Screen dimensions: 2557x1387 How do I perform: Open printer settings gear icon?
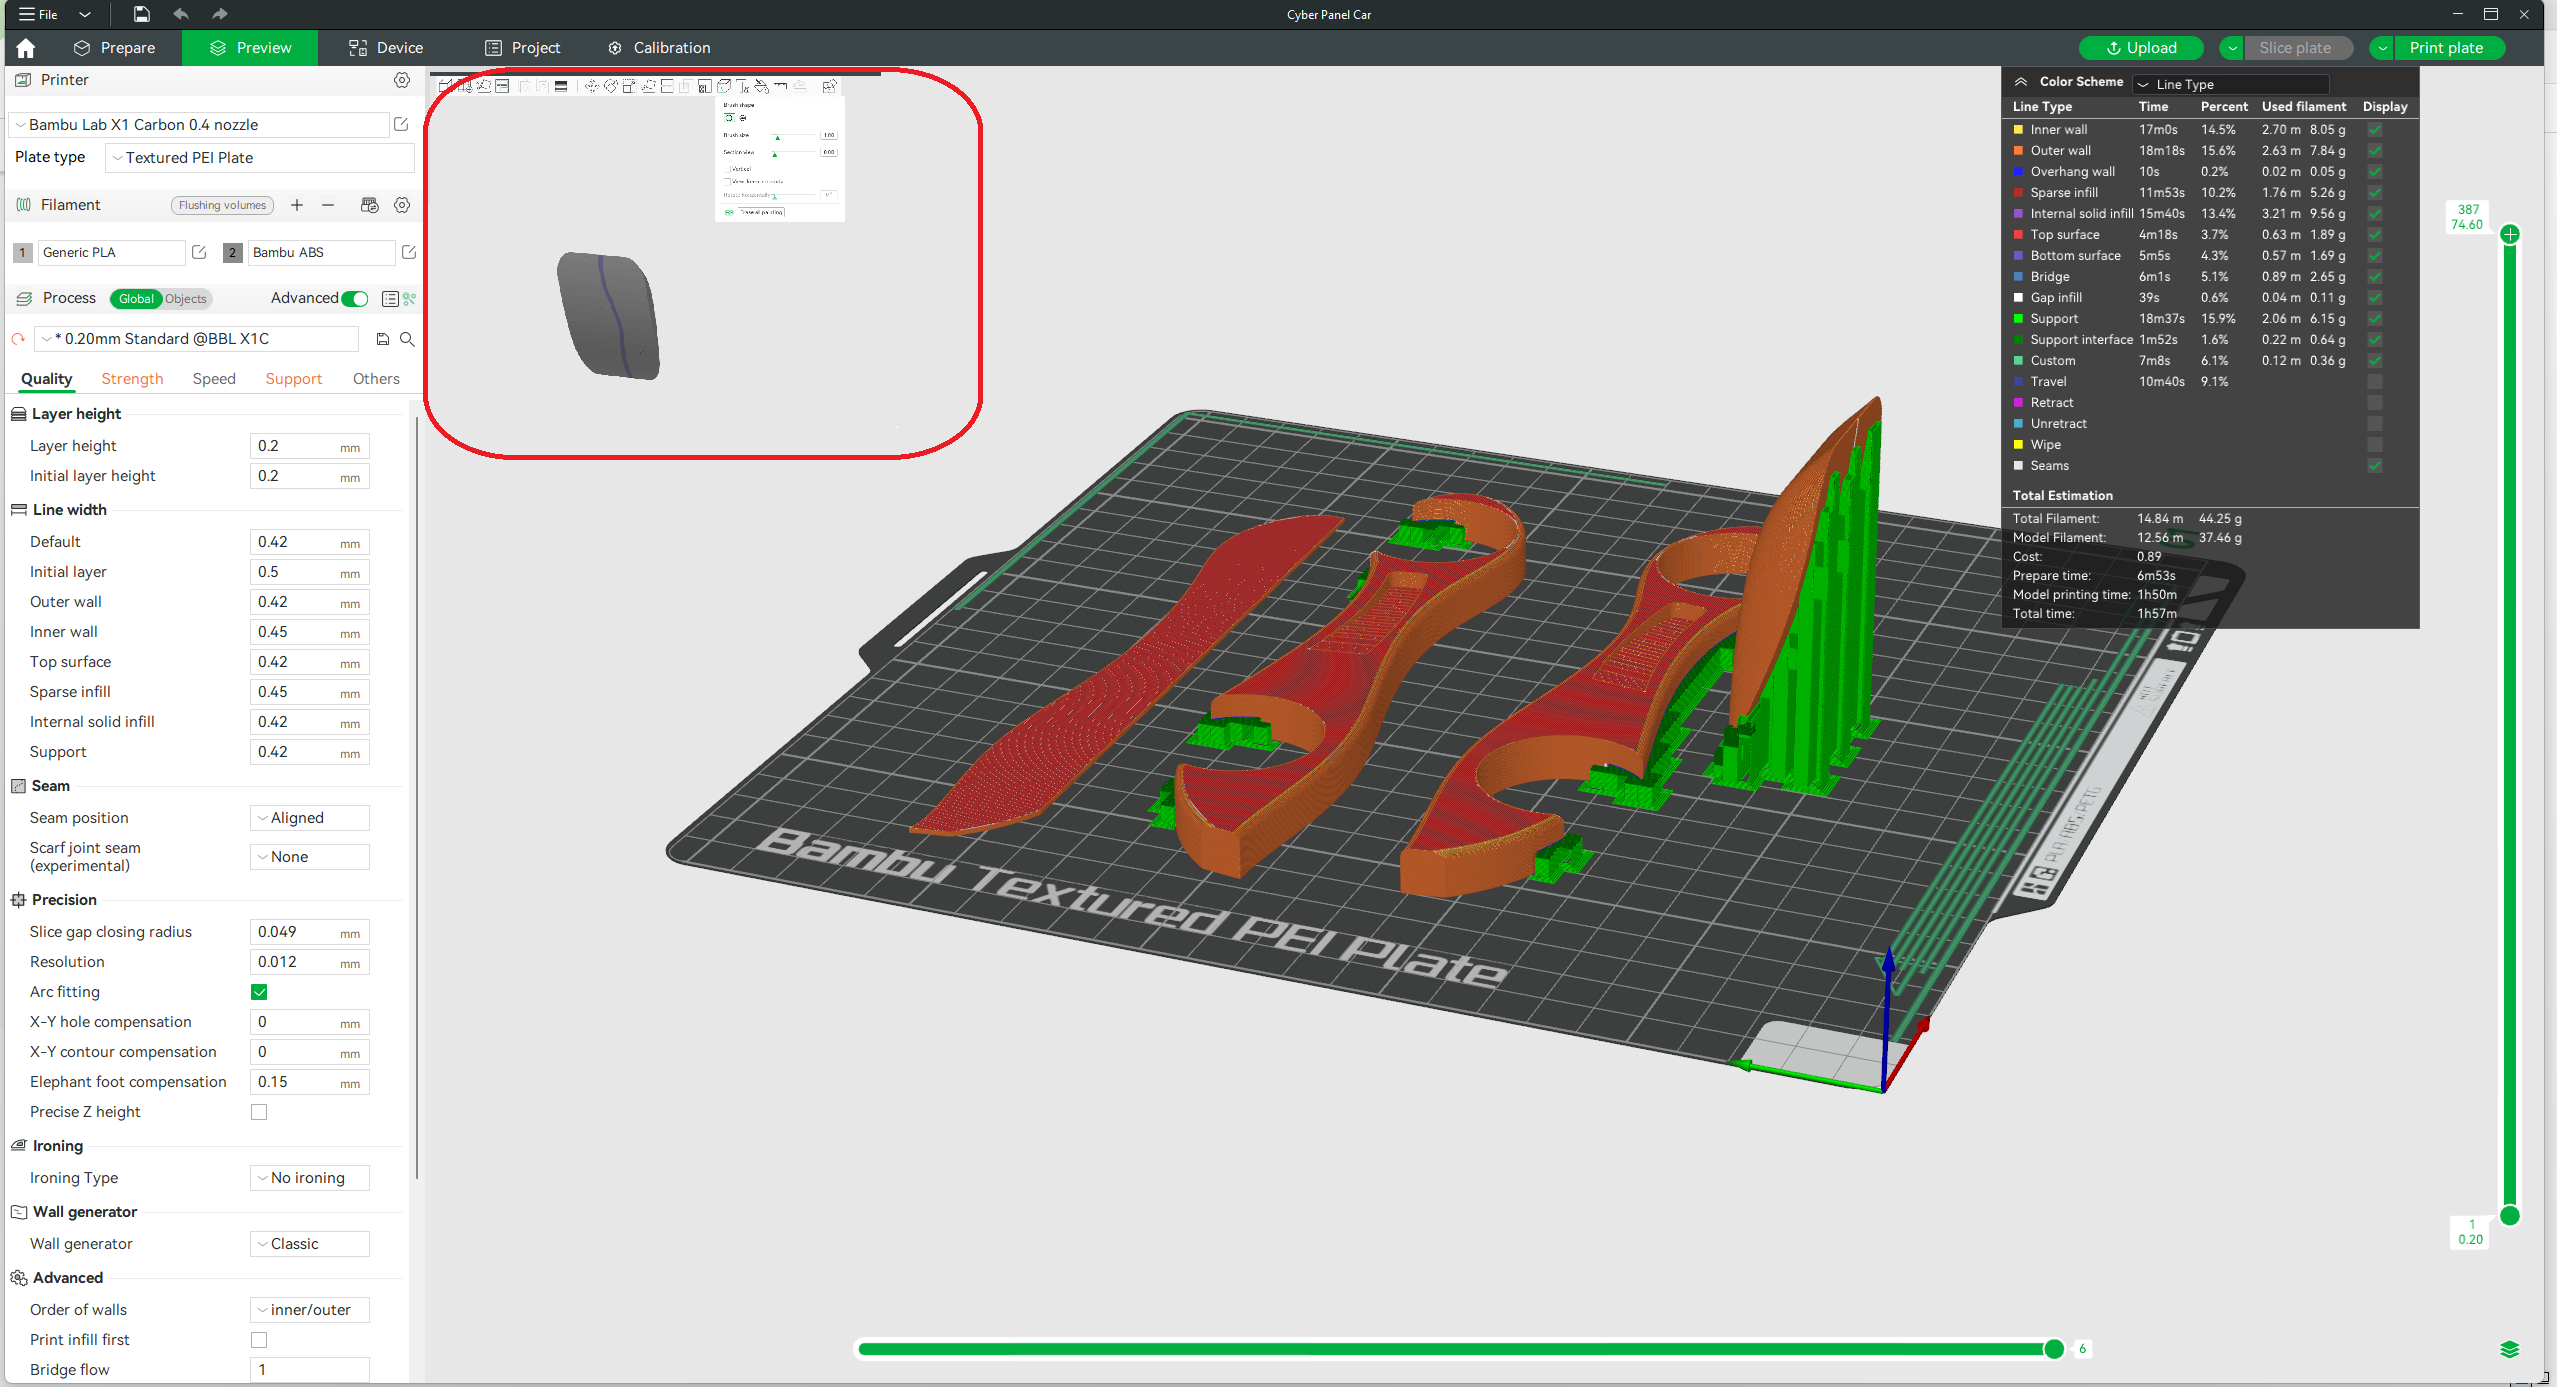click(402, 80)
